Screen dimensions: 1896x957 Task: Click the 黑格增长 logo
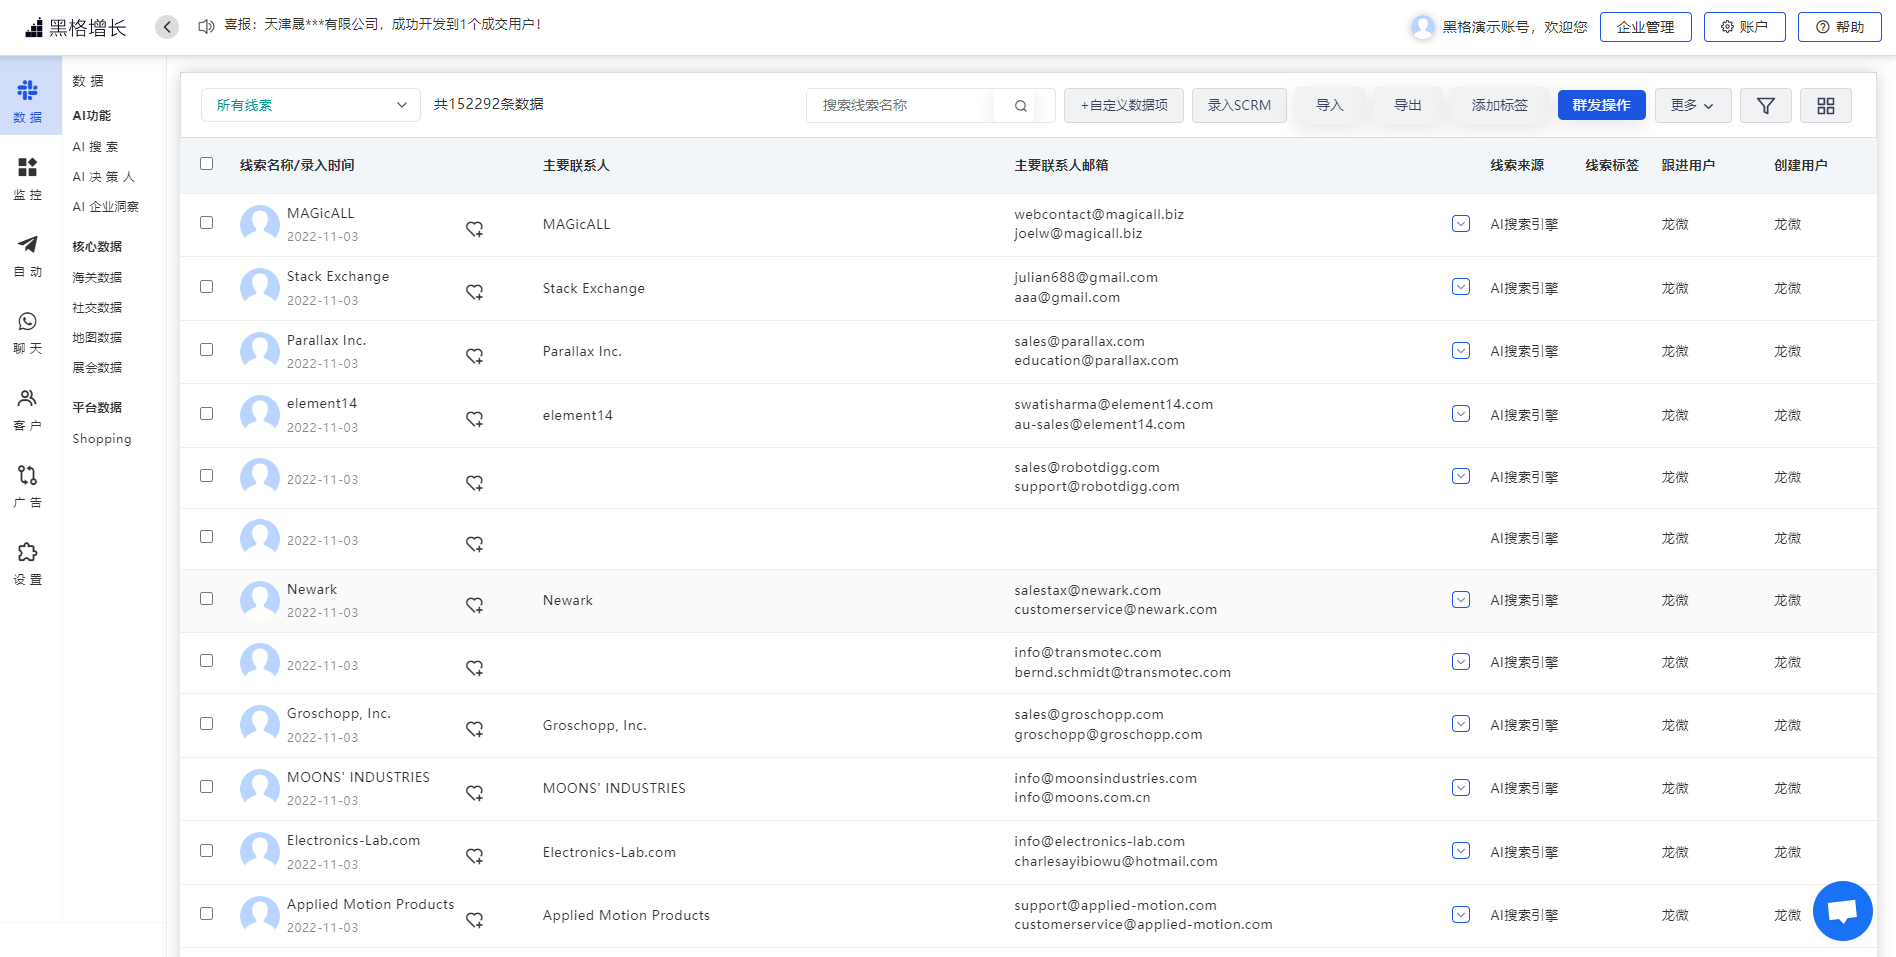76,27
